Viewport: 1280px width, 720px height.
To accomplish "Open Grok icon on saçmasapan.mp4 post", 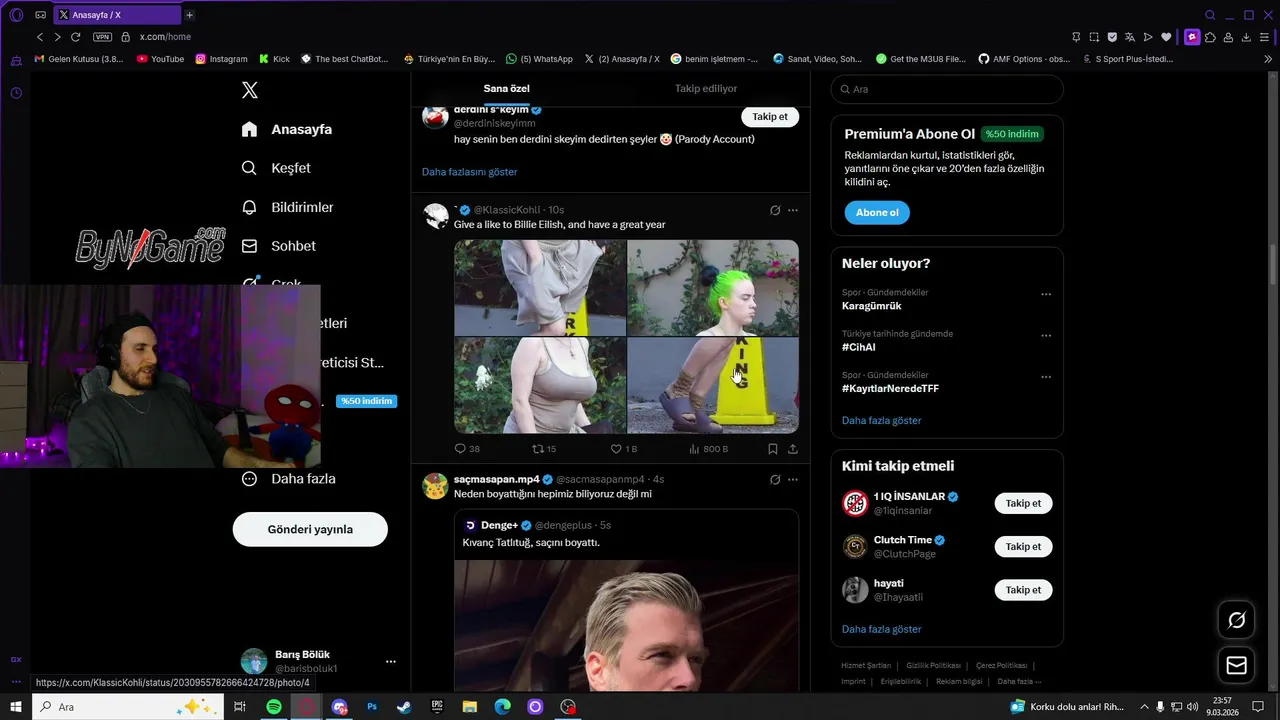I will coord(775,480).
